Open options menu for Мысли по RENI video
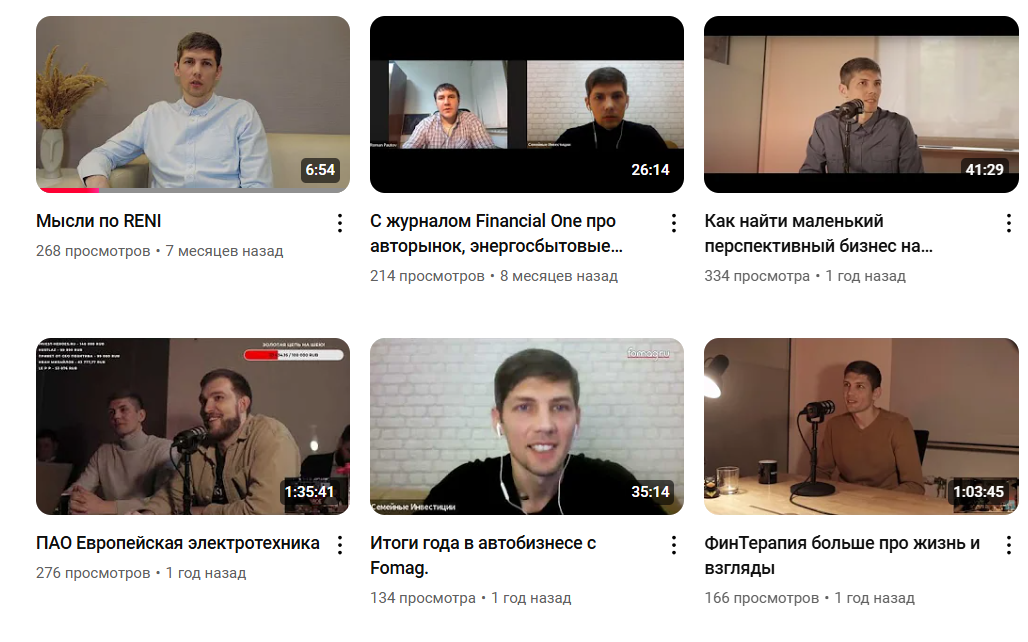 pos(340,222)
